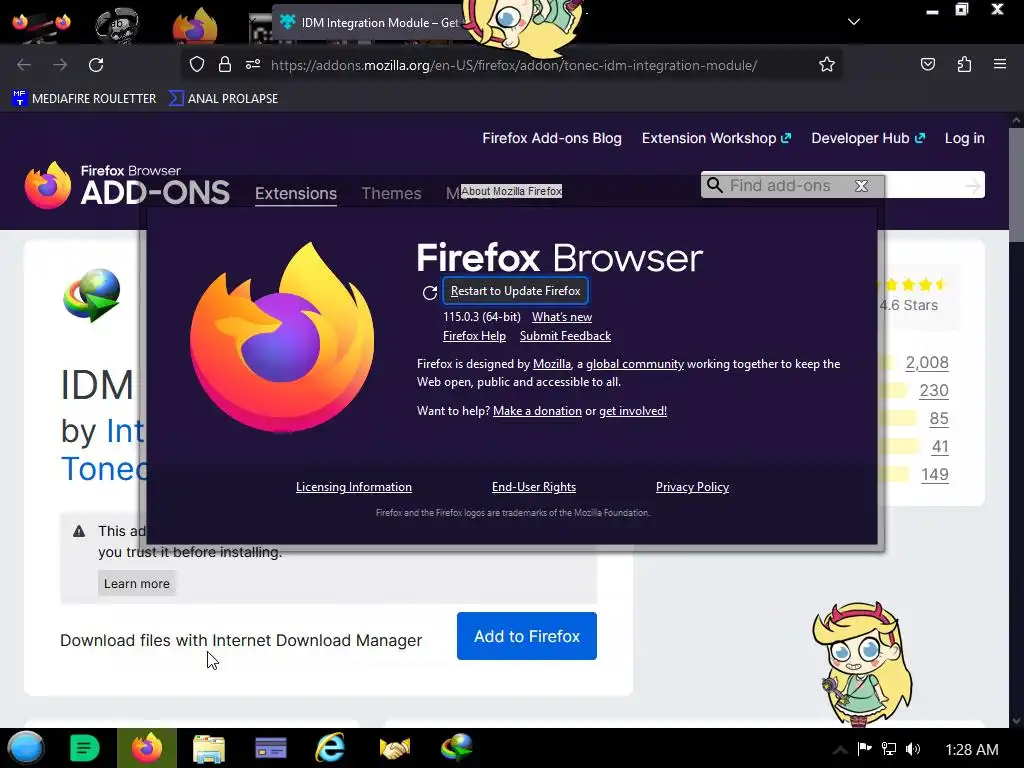Follow the global community link
1024x768 pixels.
(x=635, y=364)
